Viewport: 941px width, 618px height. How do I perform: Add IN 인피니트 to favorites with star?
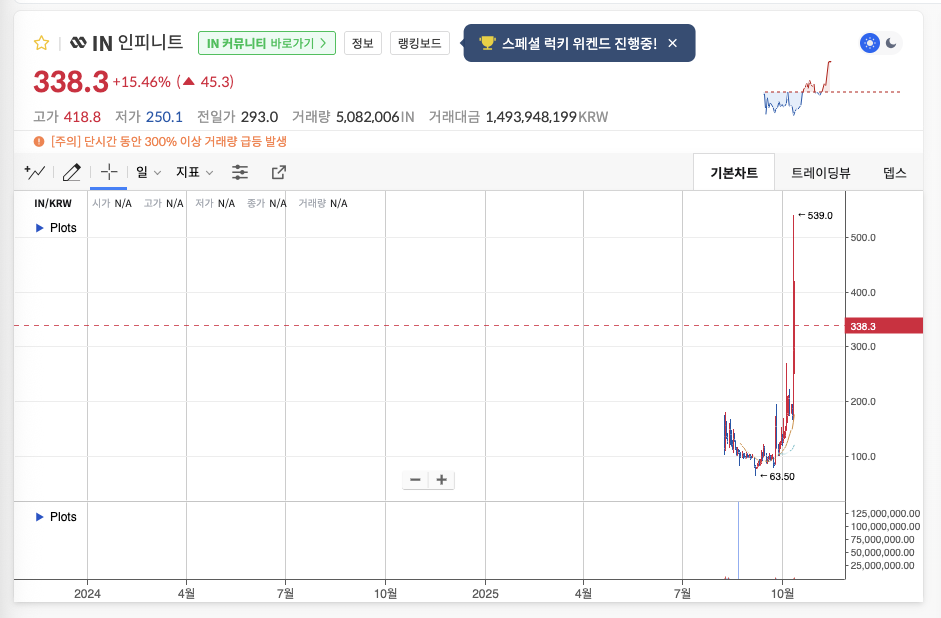point(41,43)
